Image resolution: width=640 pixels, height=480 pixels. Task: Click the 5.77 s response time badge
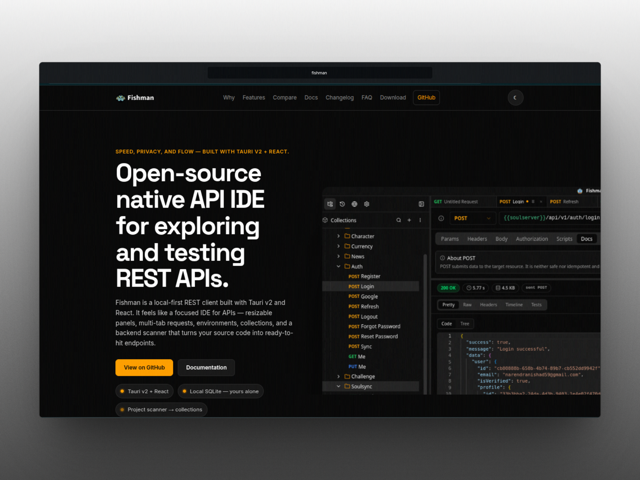pos(476,288)
